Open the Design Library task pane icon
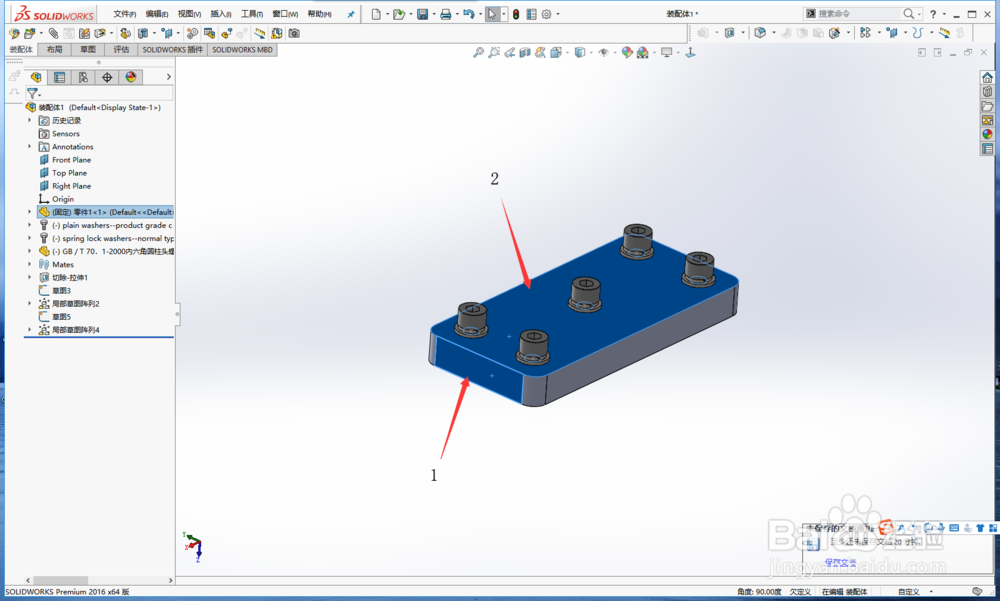Image resolution: width=1000 pixels, height=601 pixels. pos(987,91)
